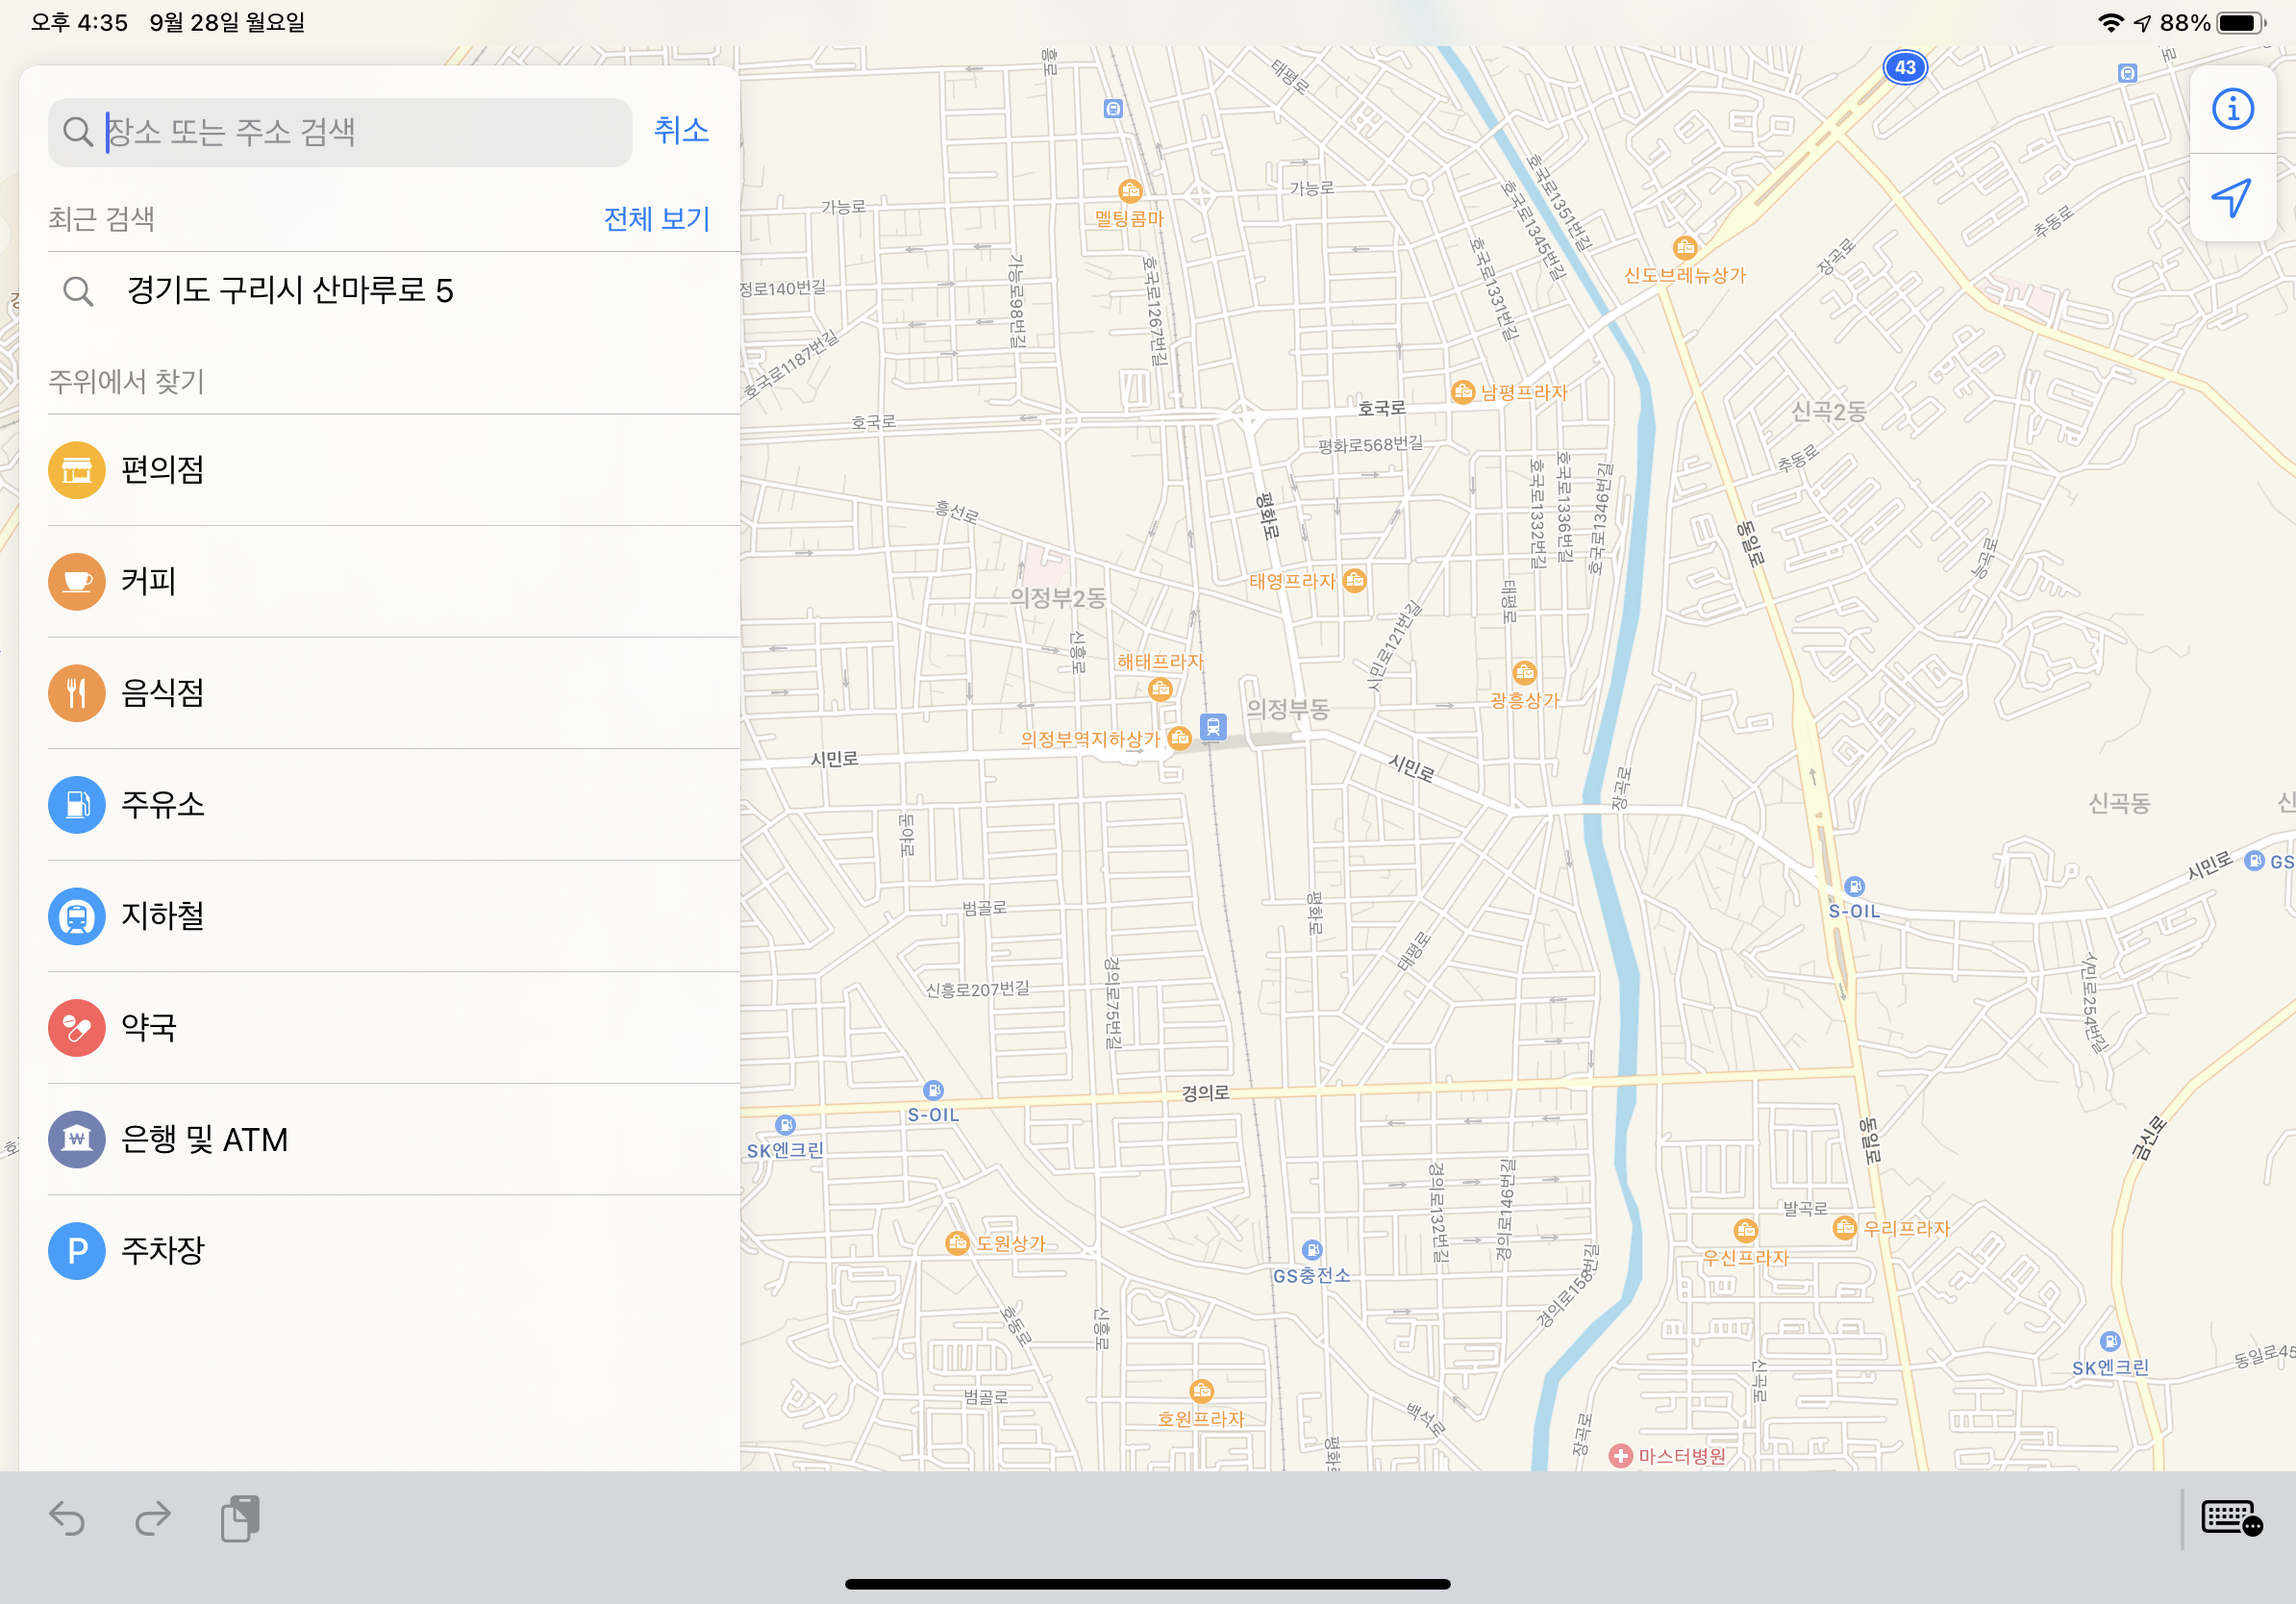
Task: Select the subway (지하철) category icon
Action: 76,916
